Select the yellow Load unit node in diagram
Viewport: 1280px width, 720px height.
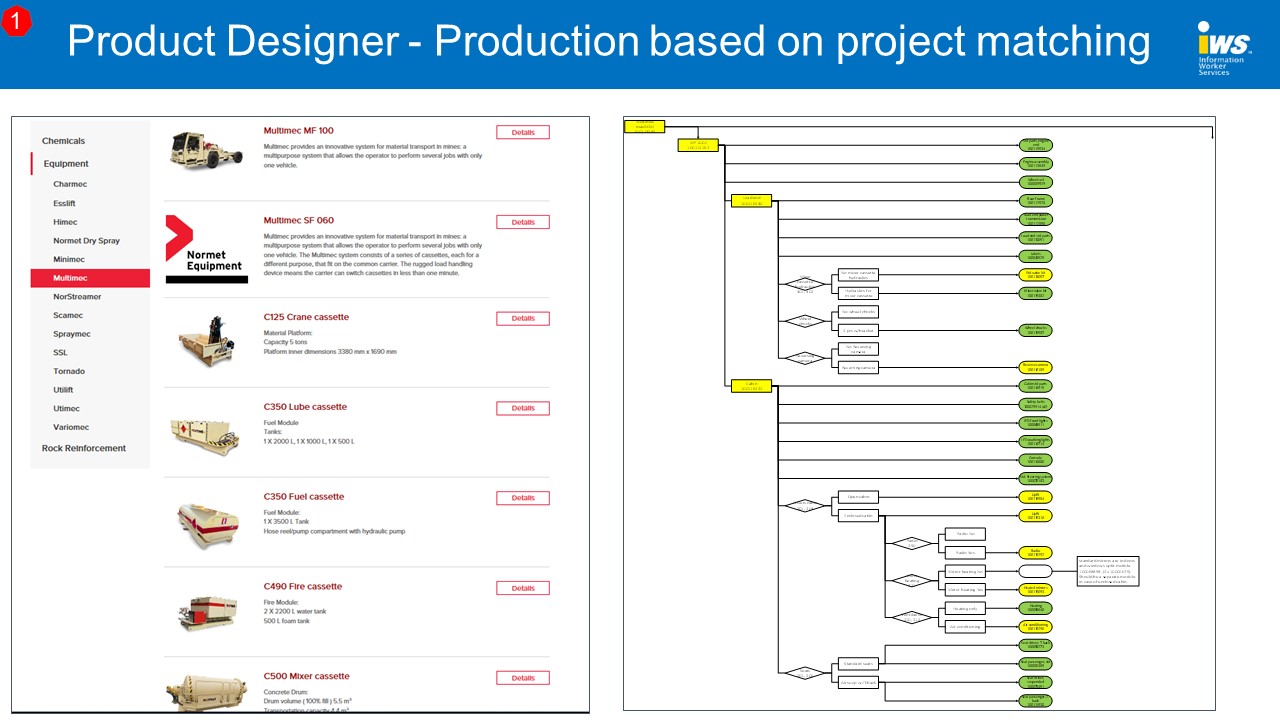[751, 200]
